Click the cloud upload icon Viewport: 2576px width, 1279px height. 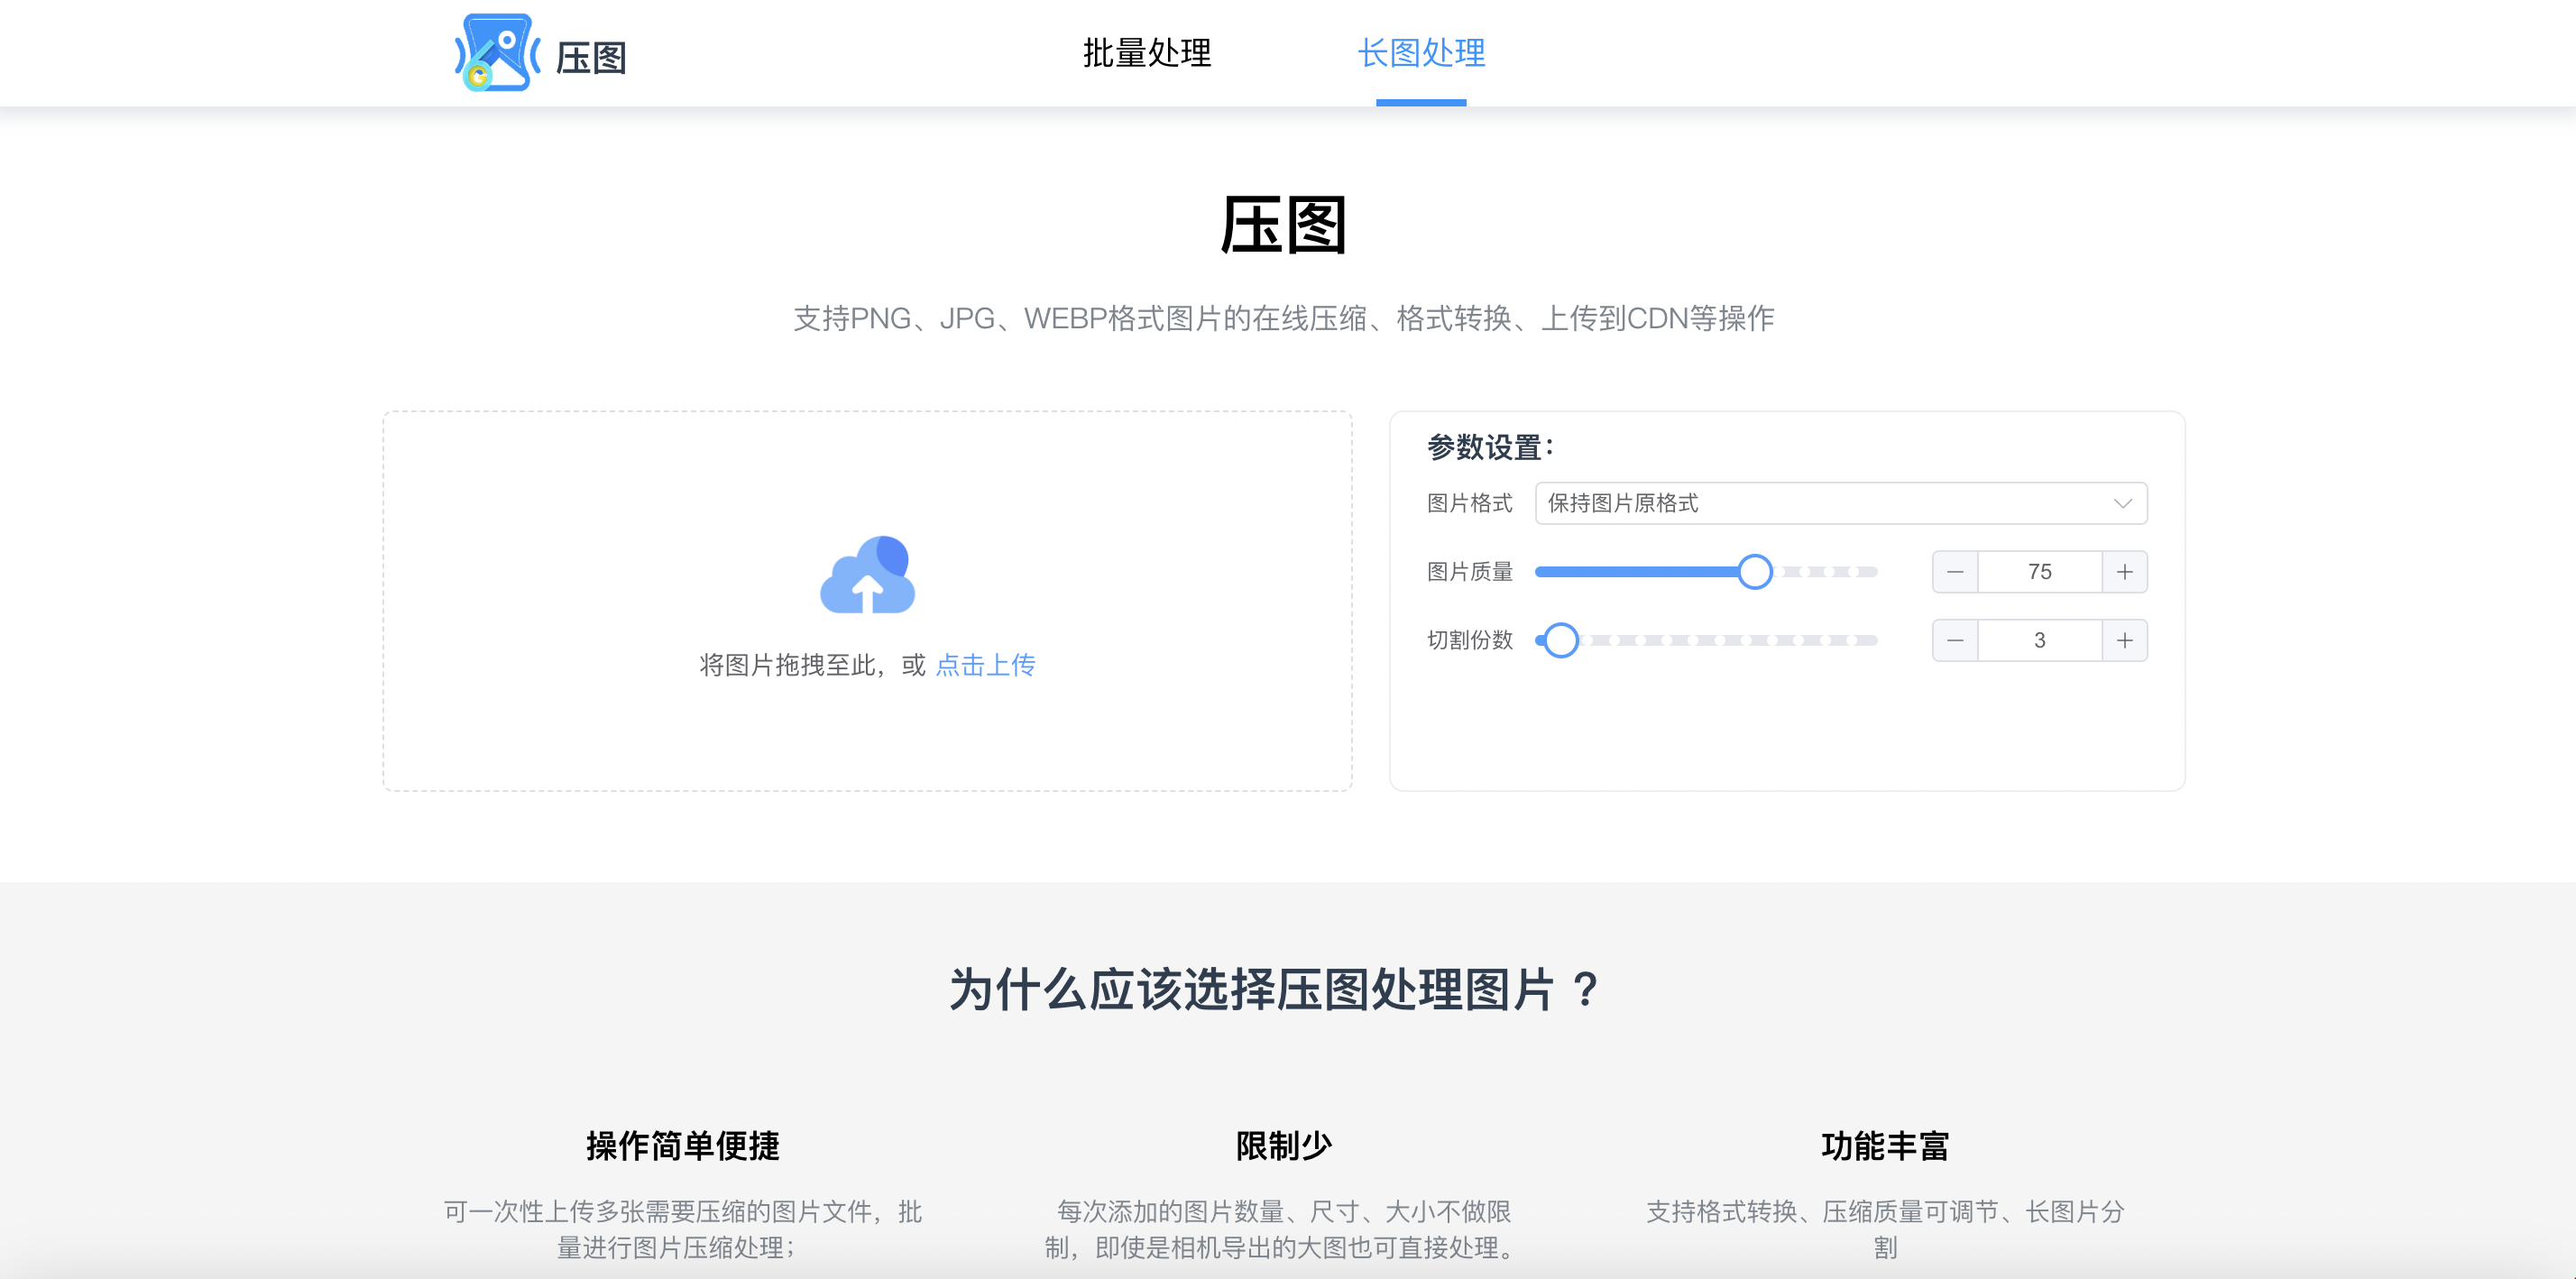[867, 575]
